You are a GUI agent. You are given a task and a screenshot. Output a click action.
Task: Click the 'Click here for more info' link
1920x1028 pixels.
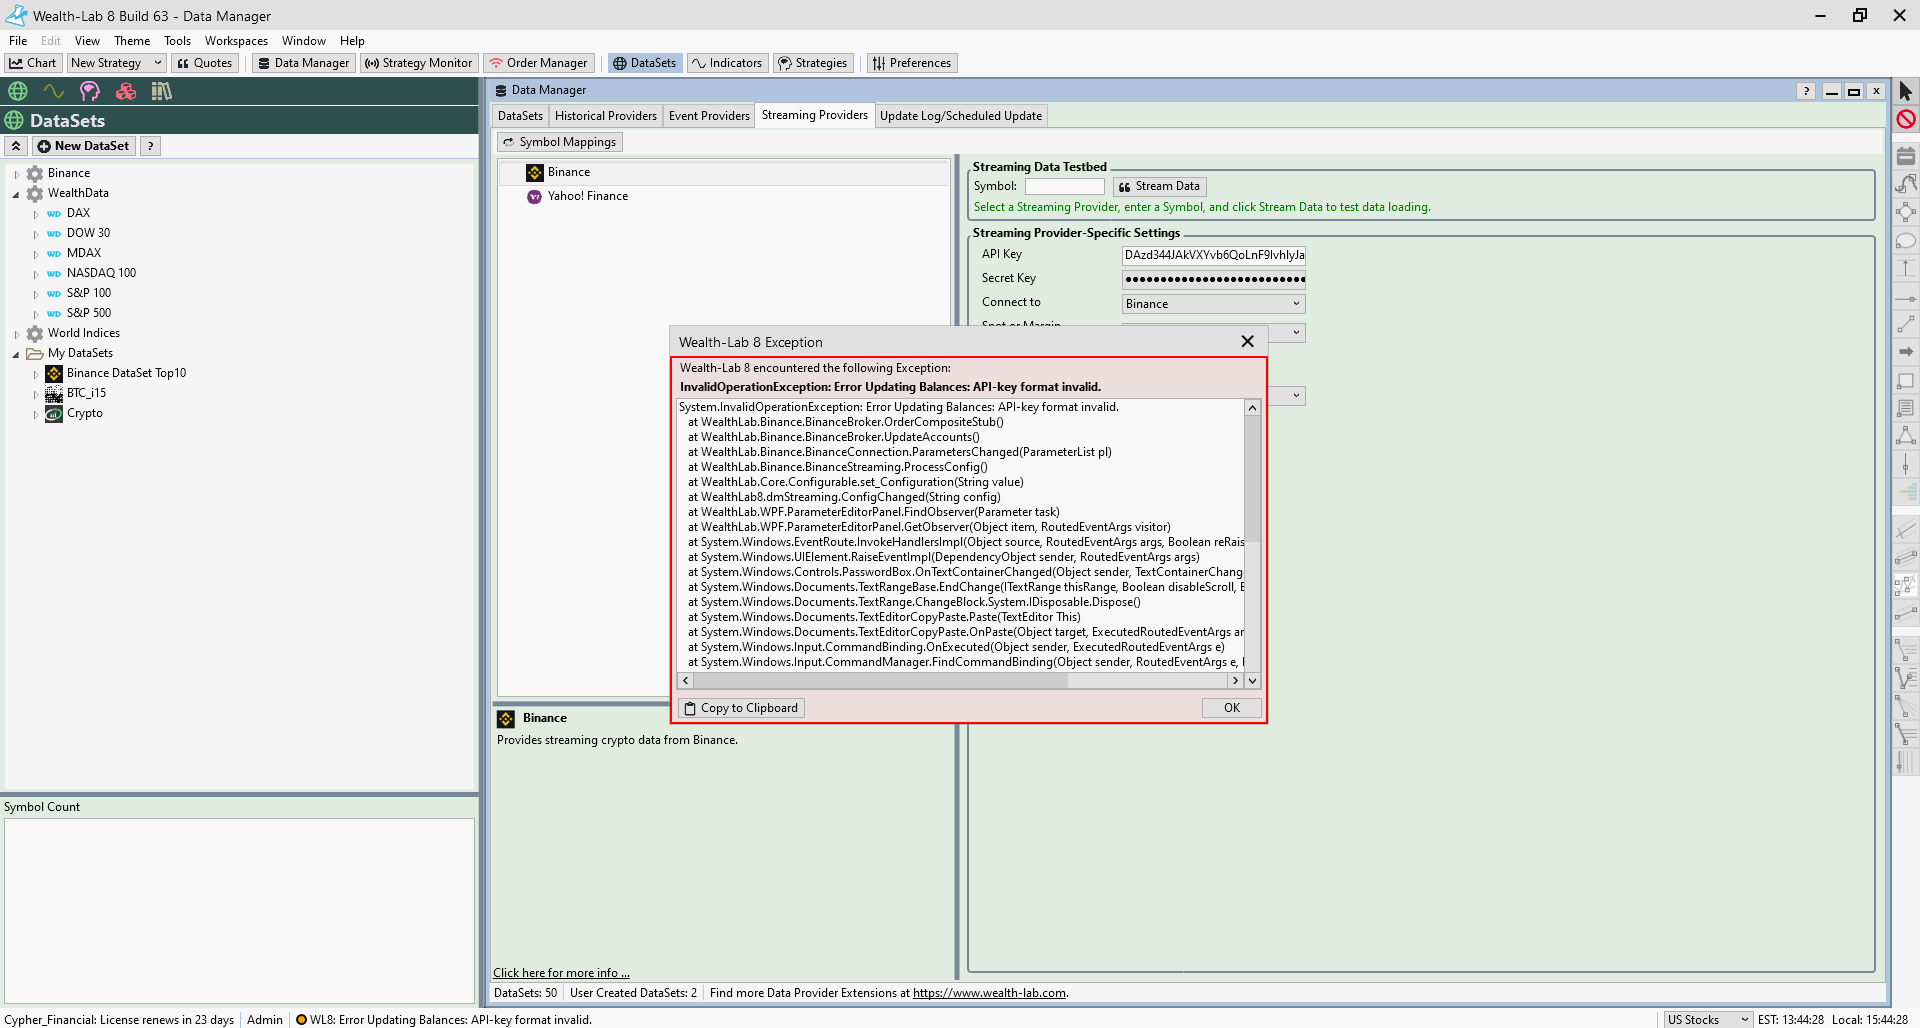point(561,973)
